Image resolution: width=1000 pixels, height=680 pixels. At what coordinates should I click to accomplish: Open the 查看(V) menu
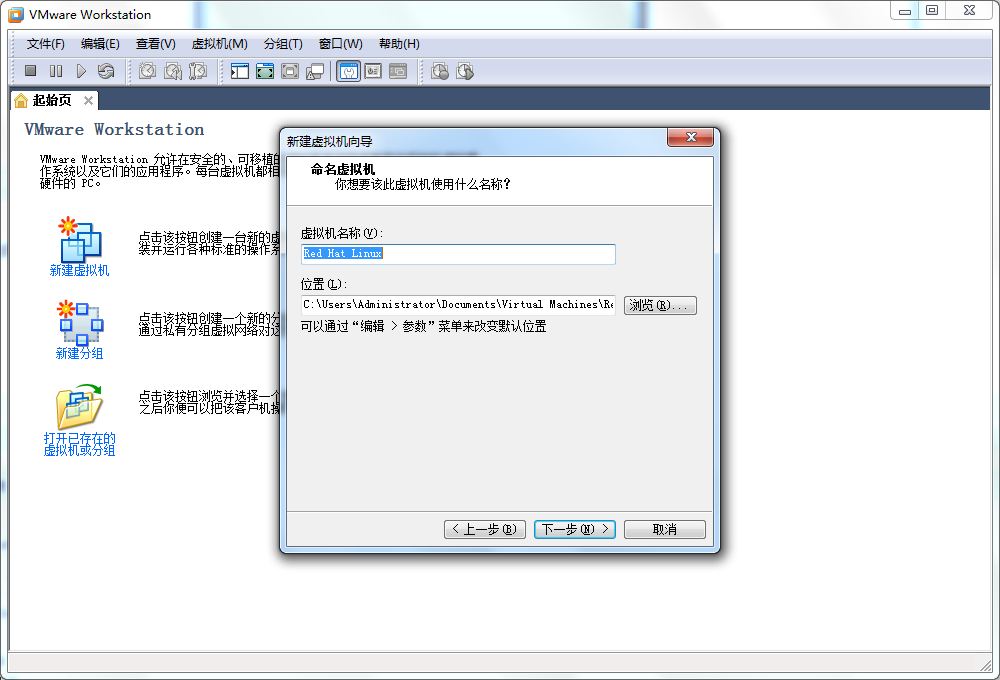(x=156, y=43)
